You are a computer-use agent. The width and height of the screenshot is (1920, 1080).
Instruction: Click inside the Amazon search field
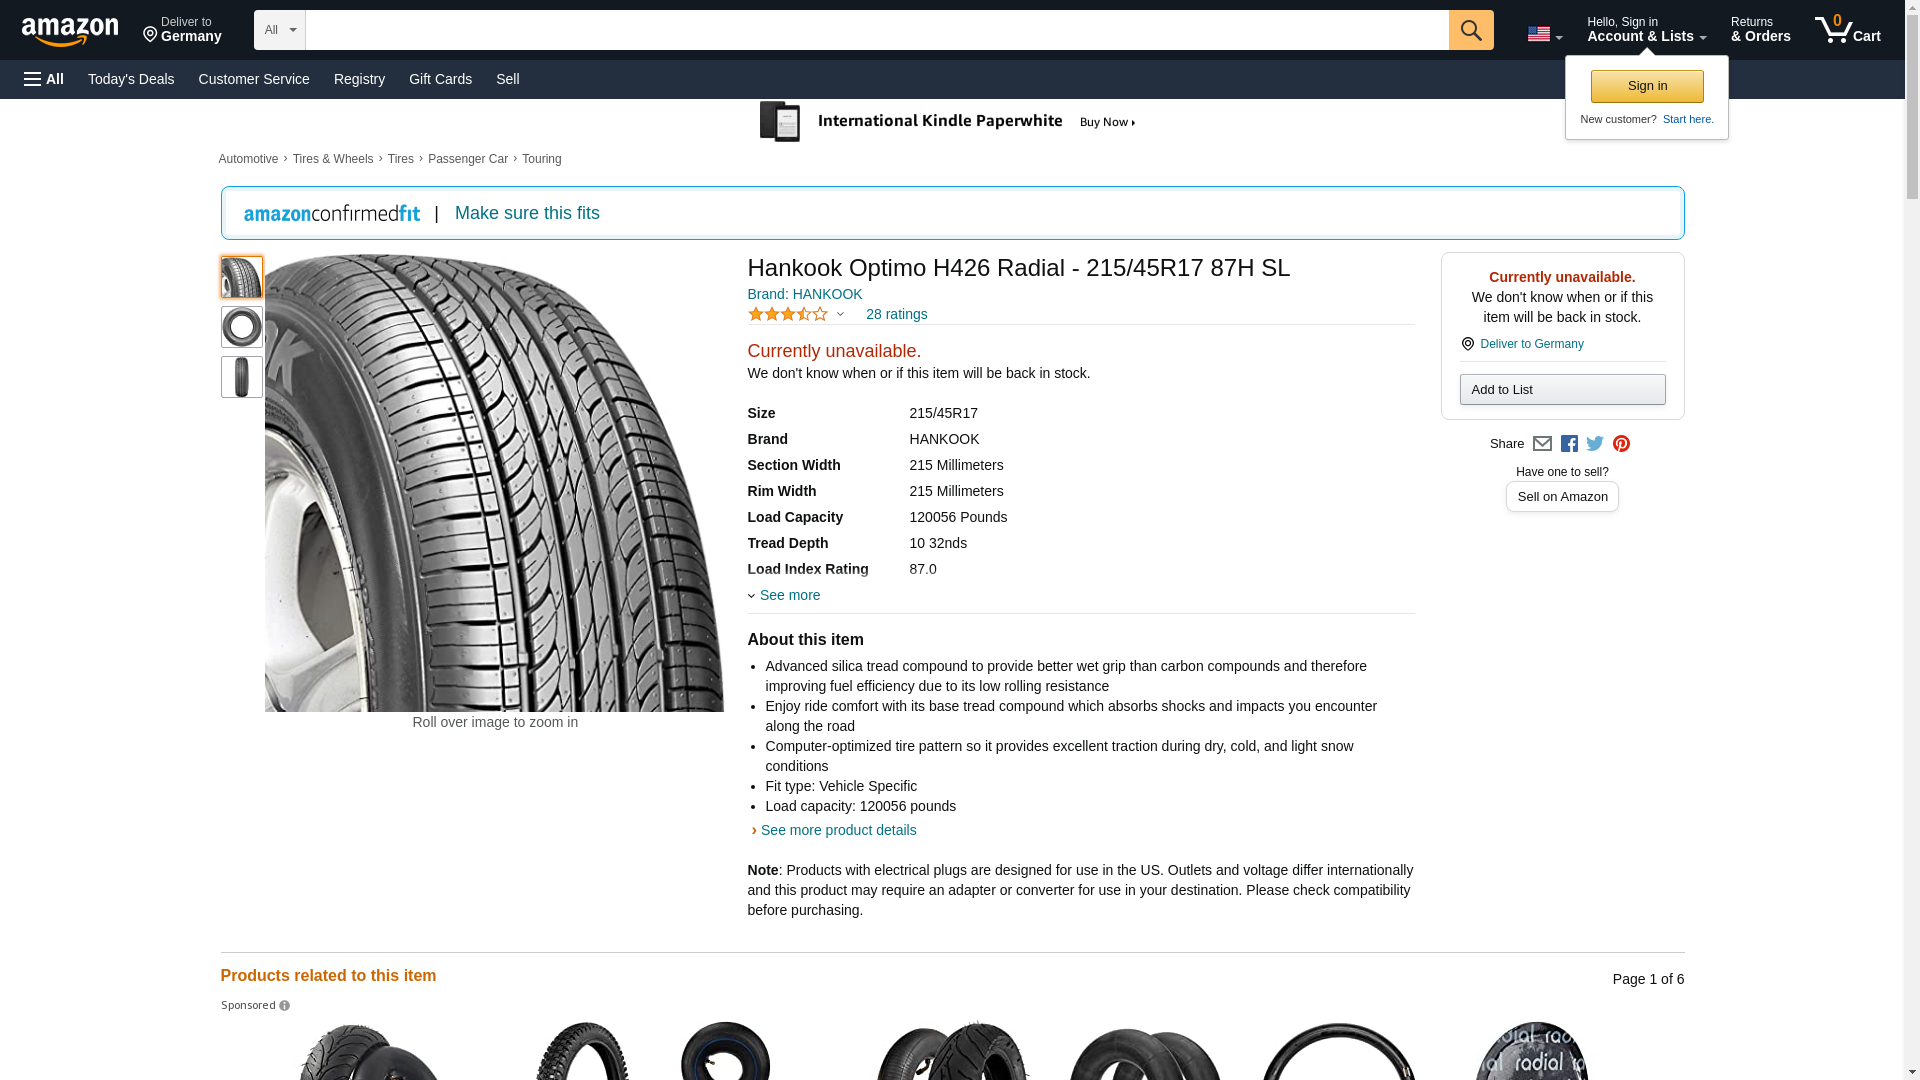(877, 30)
